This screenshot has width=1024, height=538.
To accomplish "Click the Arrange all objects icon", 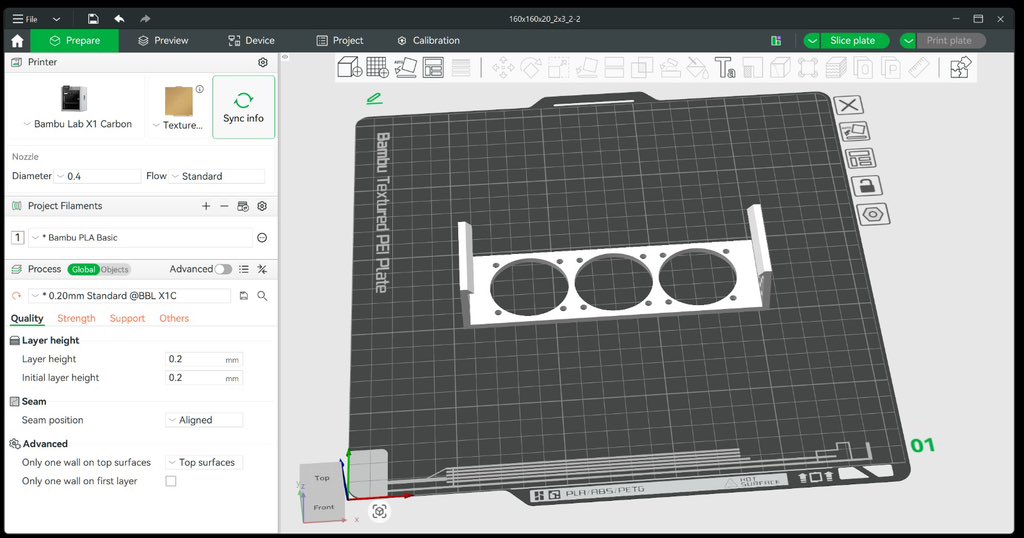I will pyautogui.click(x=433, y=67).
